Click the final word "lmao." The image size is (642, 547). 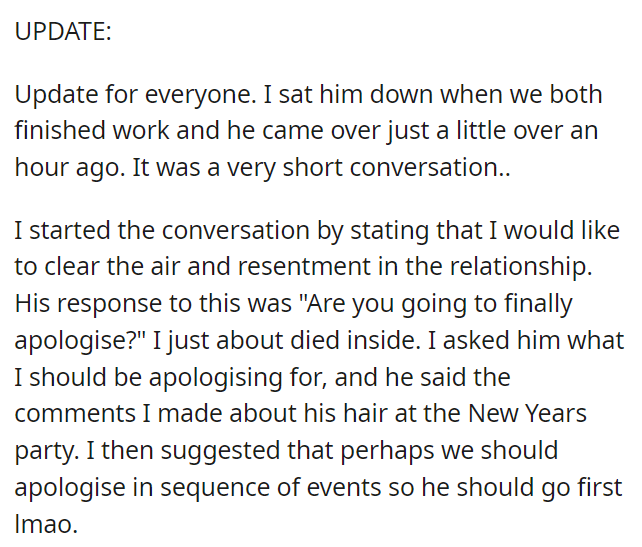click(46, 524)
